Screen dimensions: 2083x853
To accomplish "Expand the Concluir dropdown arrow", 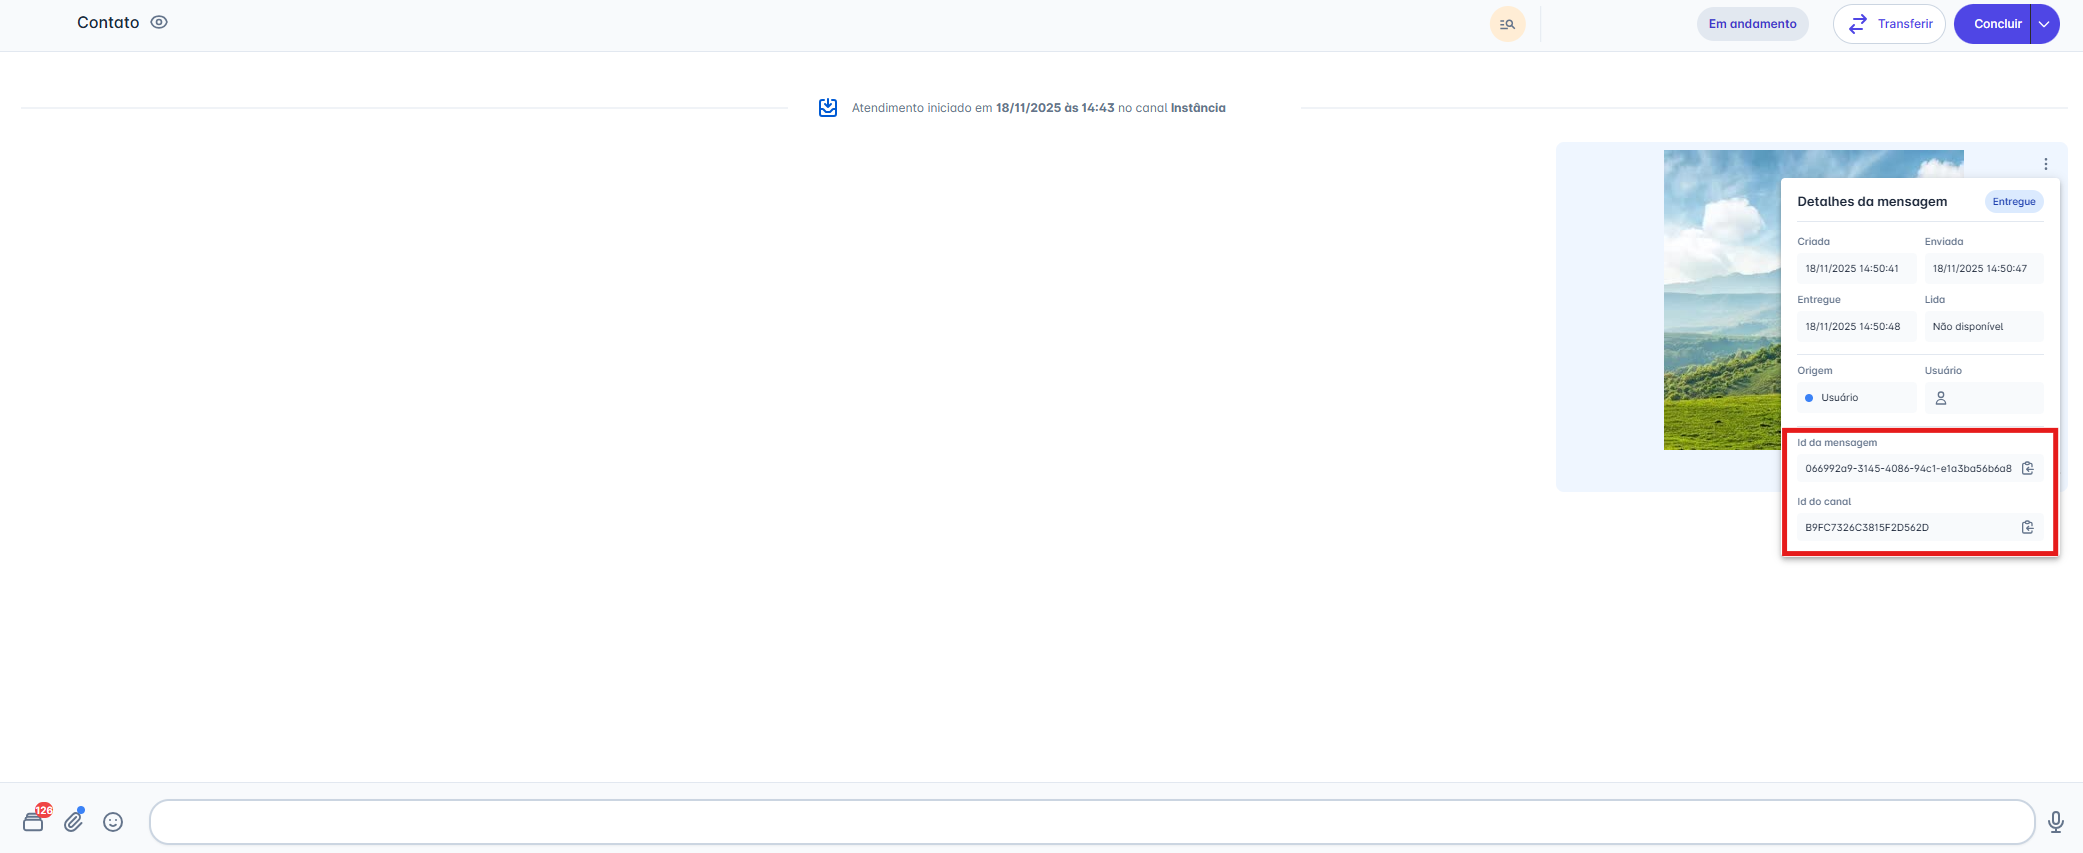I will pos(2044,24).
